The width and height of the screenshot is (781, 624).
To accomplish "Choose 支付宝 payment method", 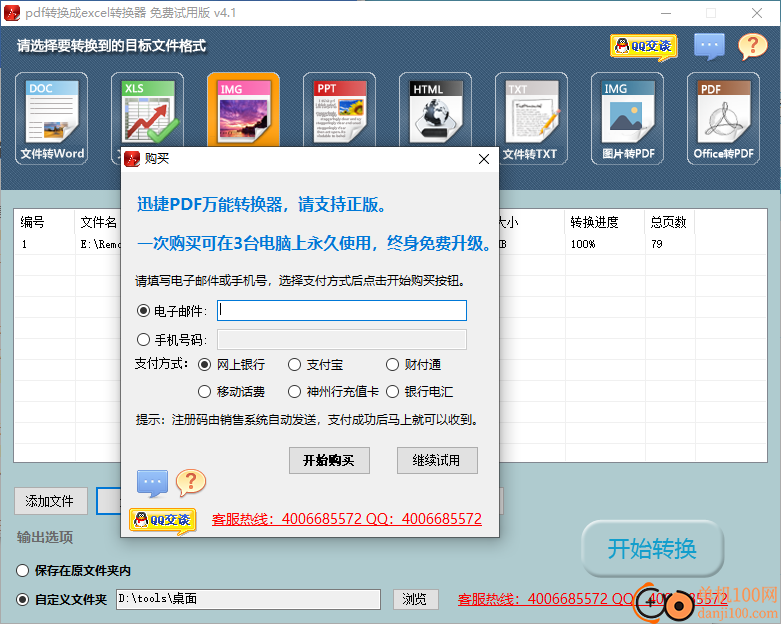I will click(294, 365).
